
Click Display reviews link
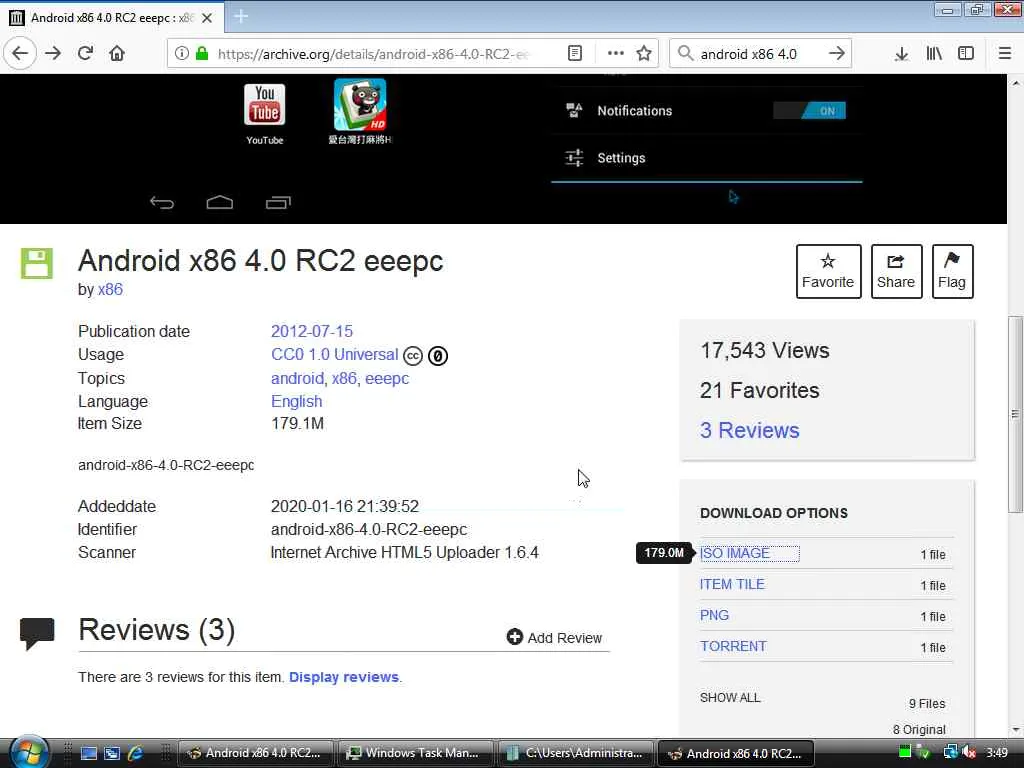pos(344,677)
